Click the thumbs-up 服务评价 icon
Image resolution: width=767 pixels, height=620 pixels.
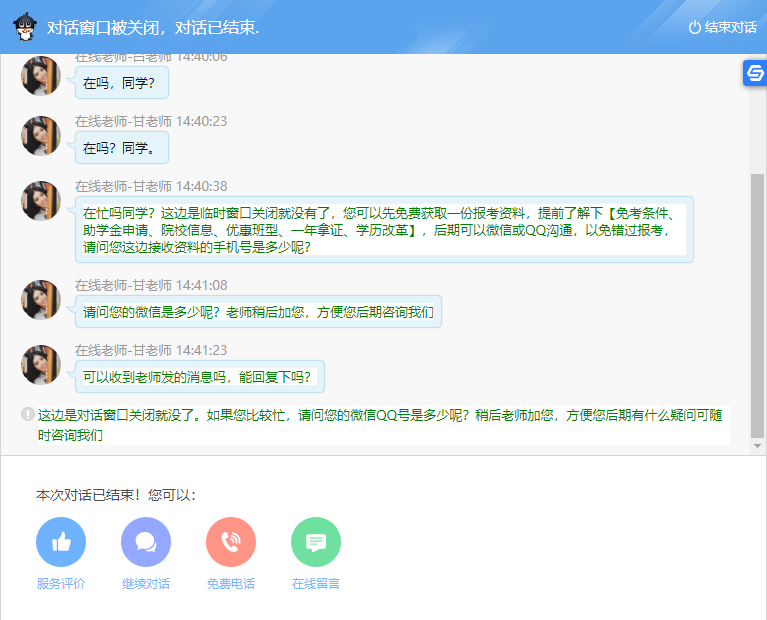(x=61, y=542)
